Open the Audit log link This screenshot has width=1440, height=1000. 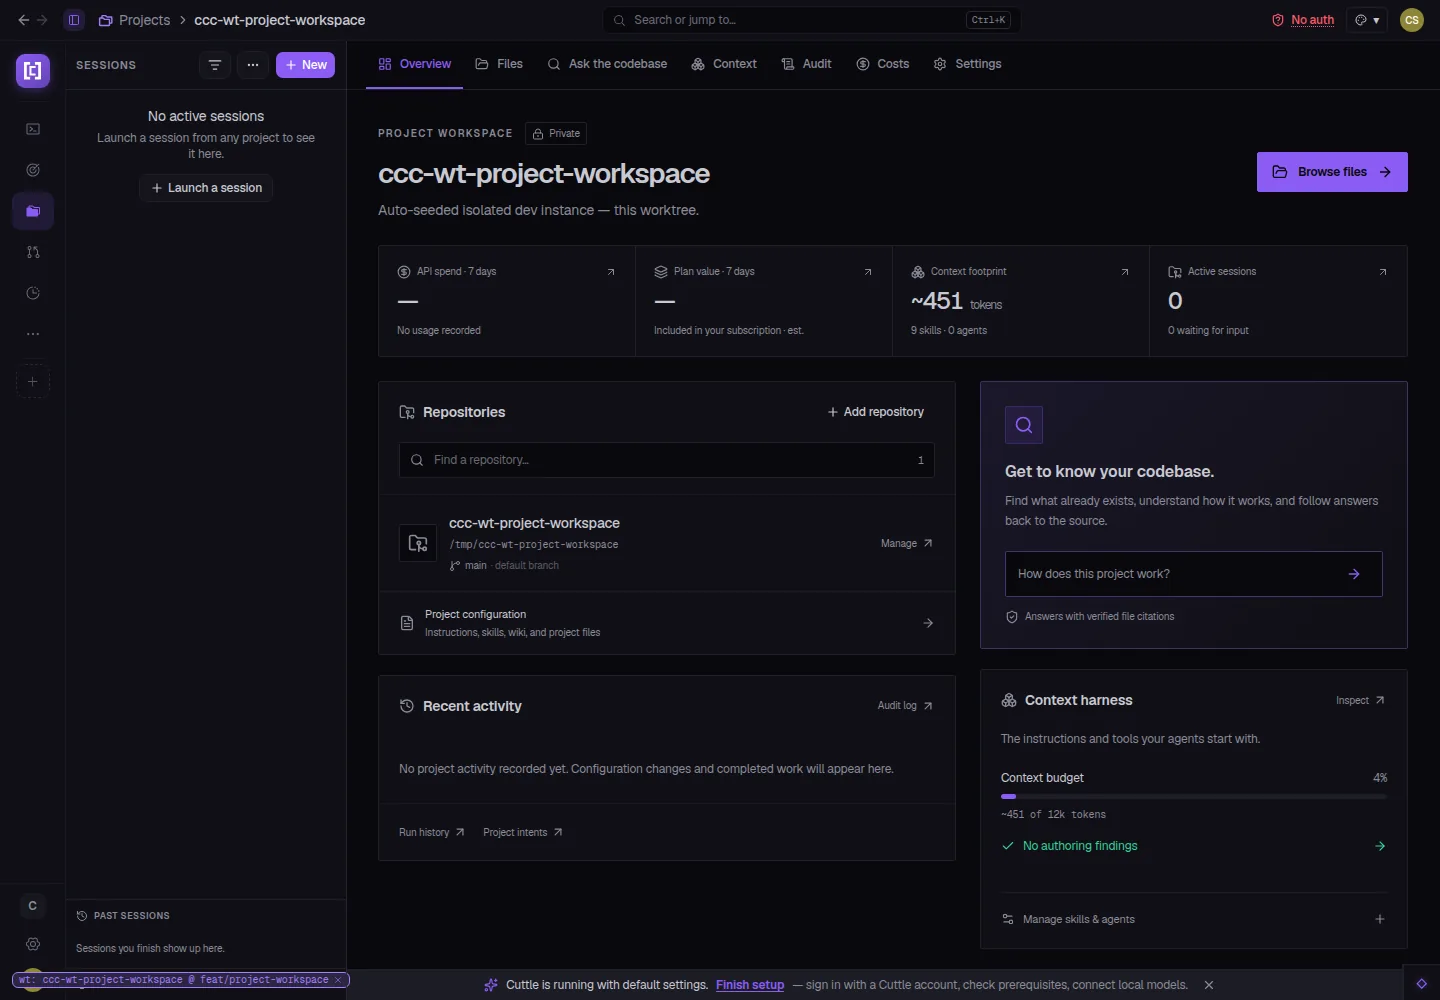[905, 706]
